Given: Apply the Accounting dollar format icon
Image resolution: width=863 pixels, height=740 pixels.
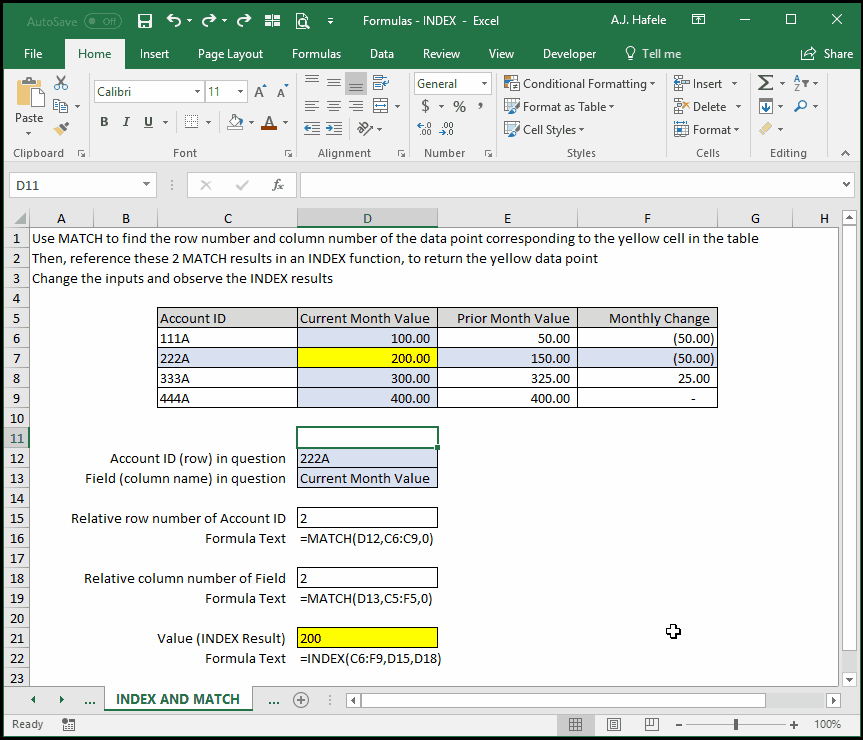Looking at the screenshot, I should [425, 106].
